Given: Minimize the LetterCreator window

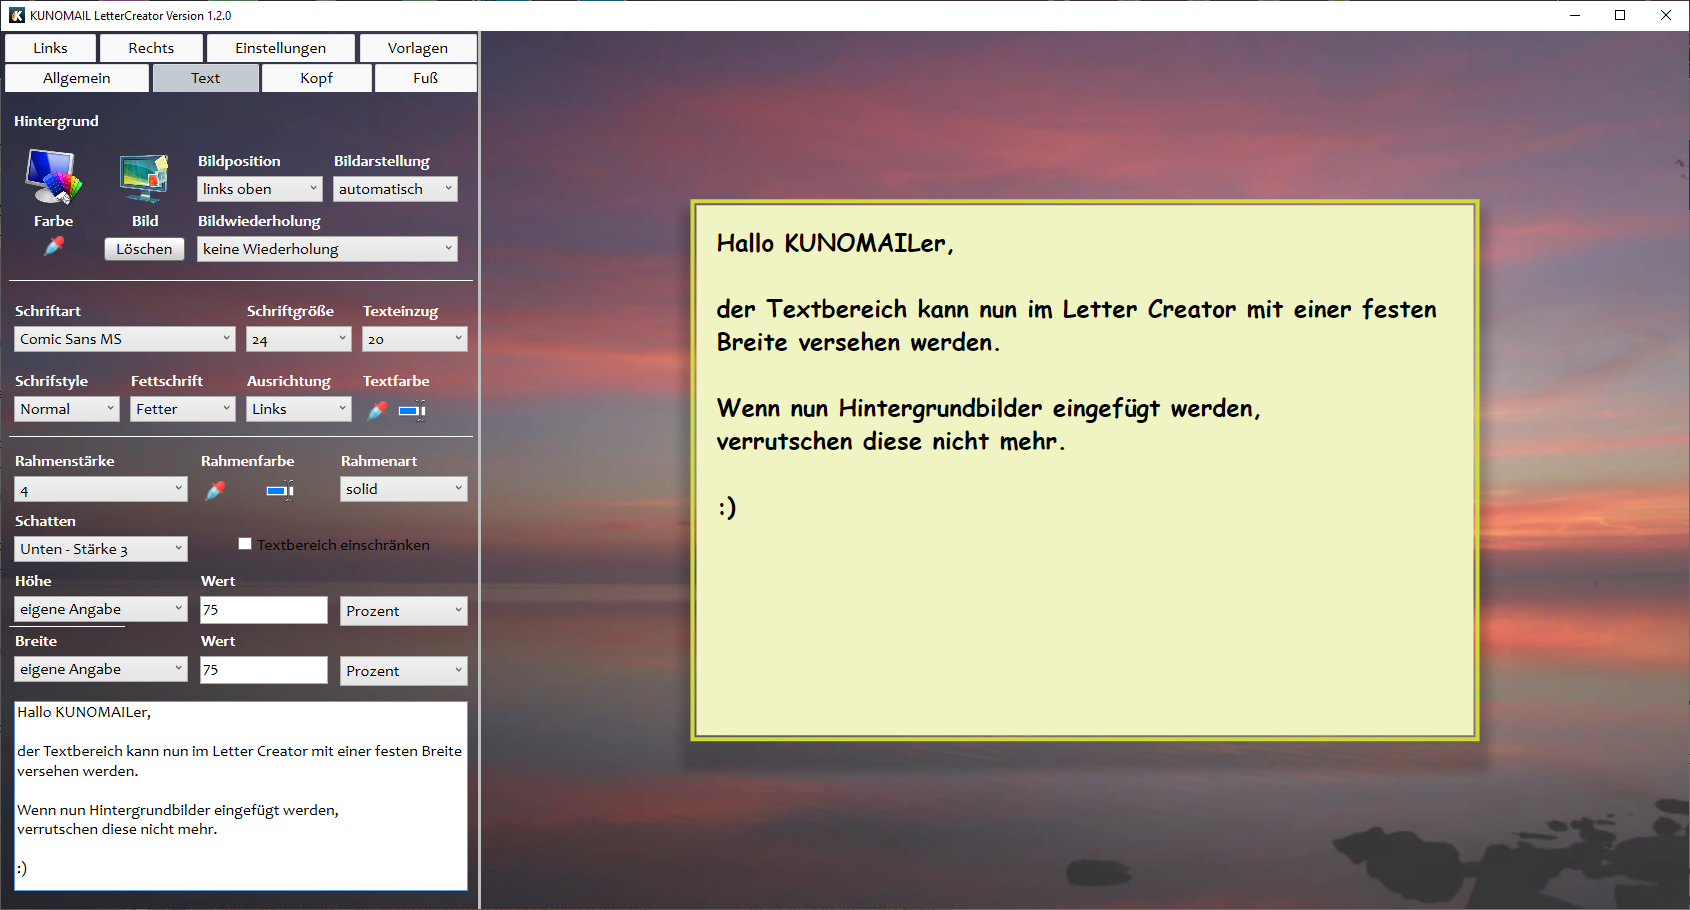Looking at the screenshot, I should tap(1575, 15).
